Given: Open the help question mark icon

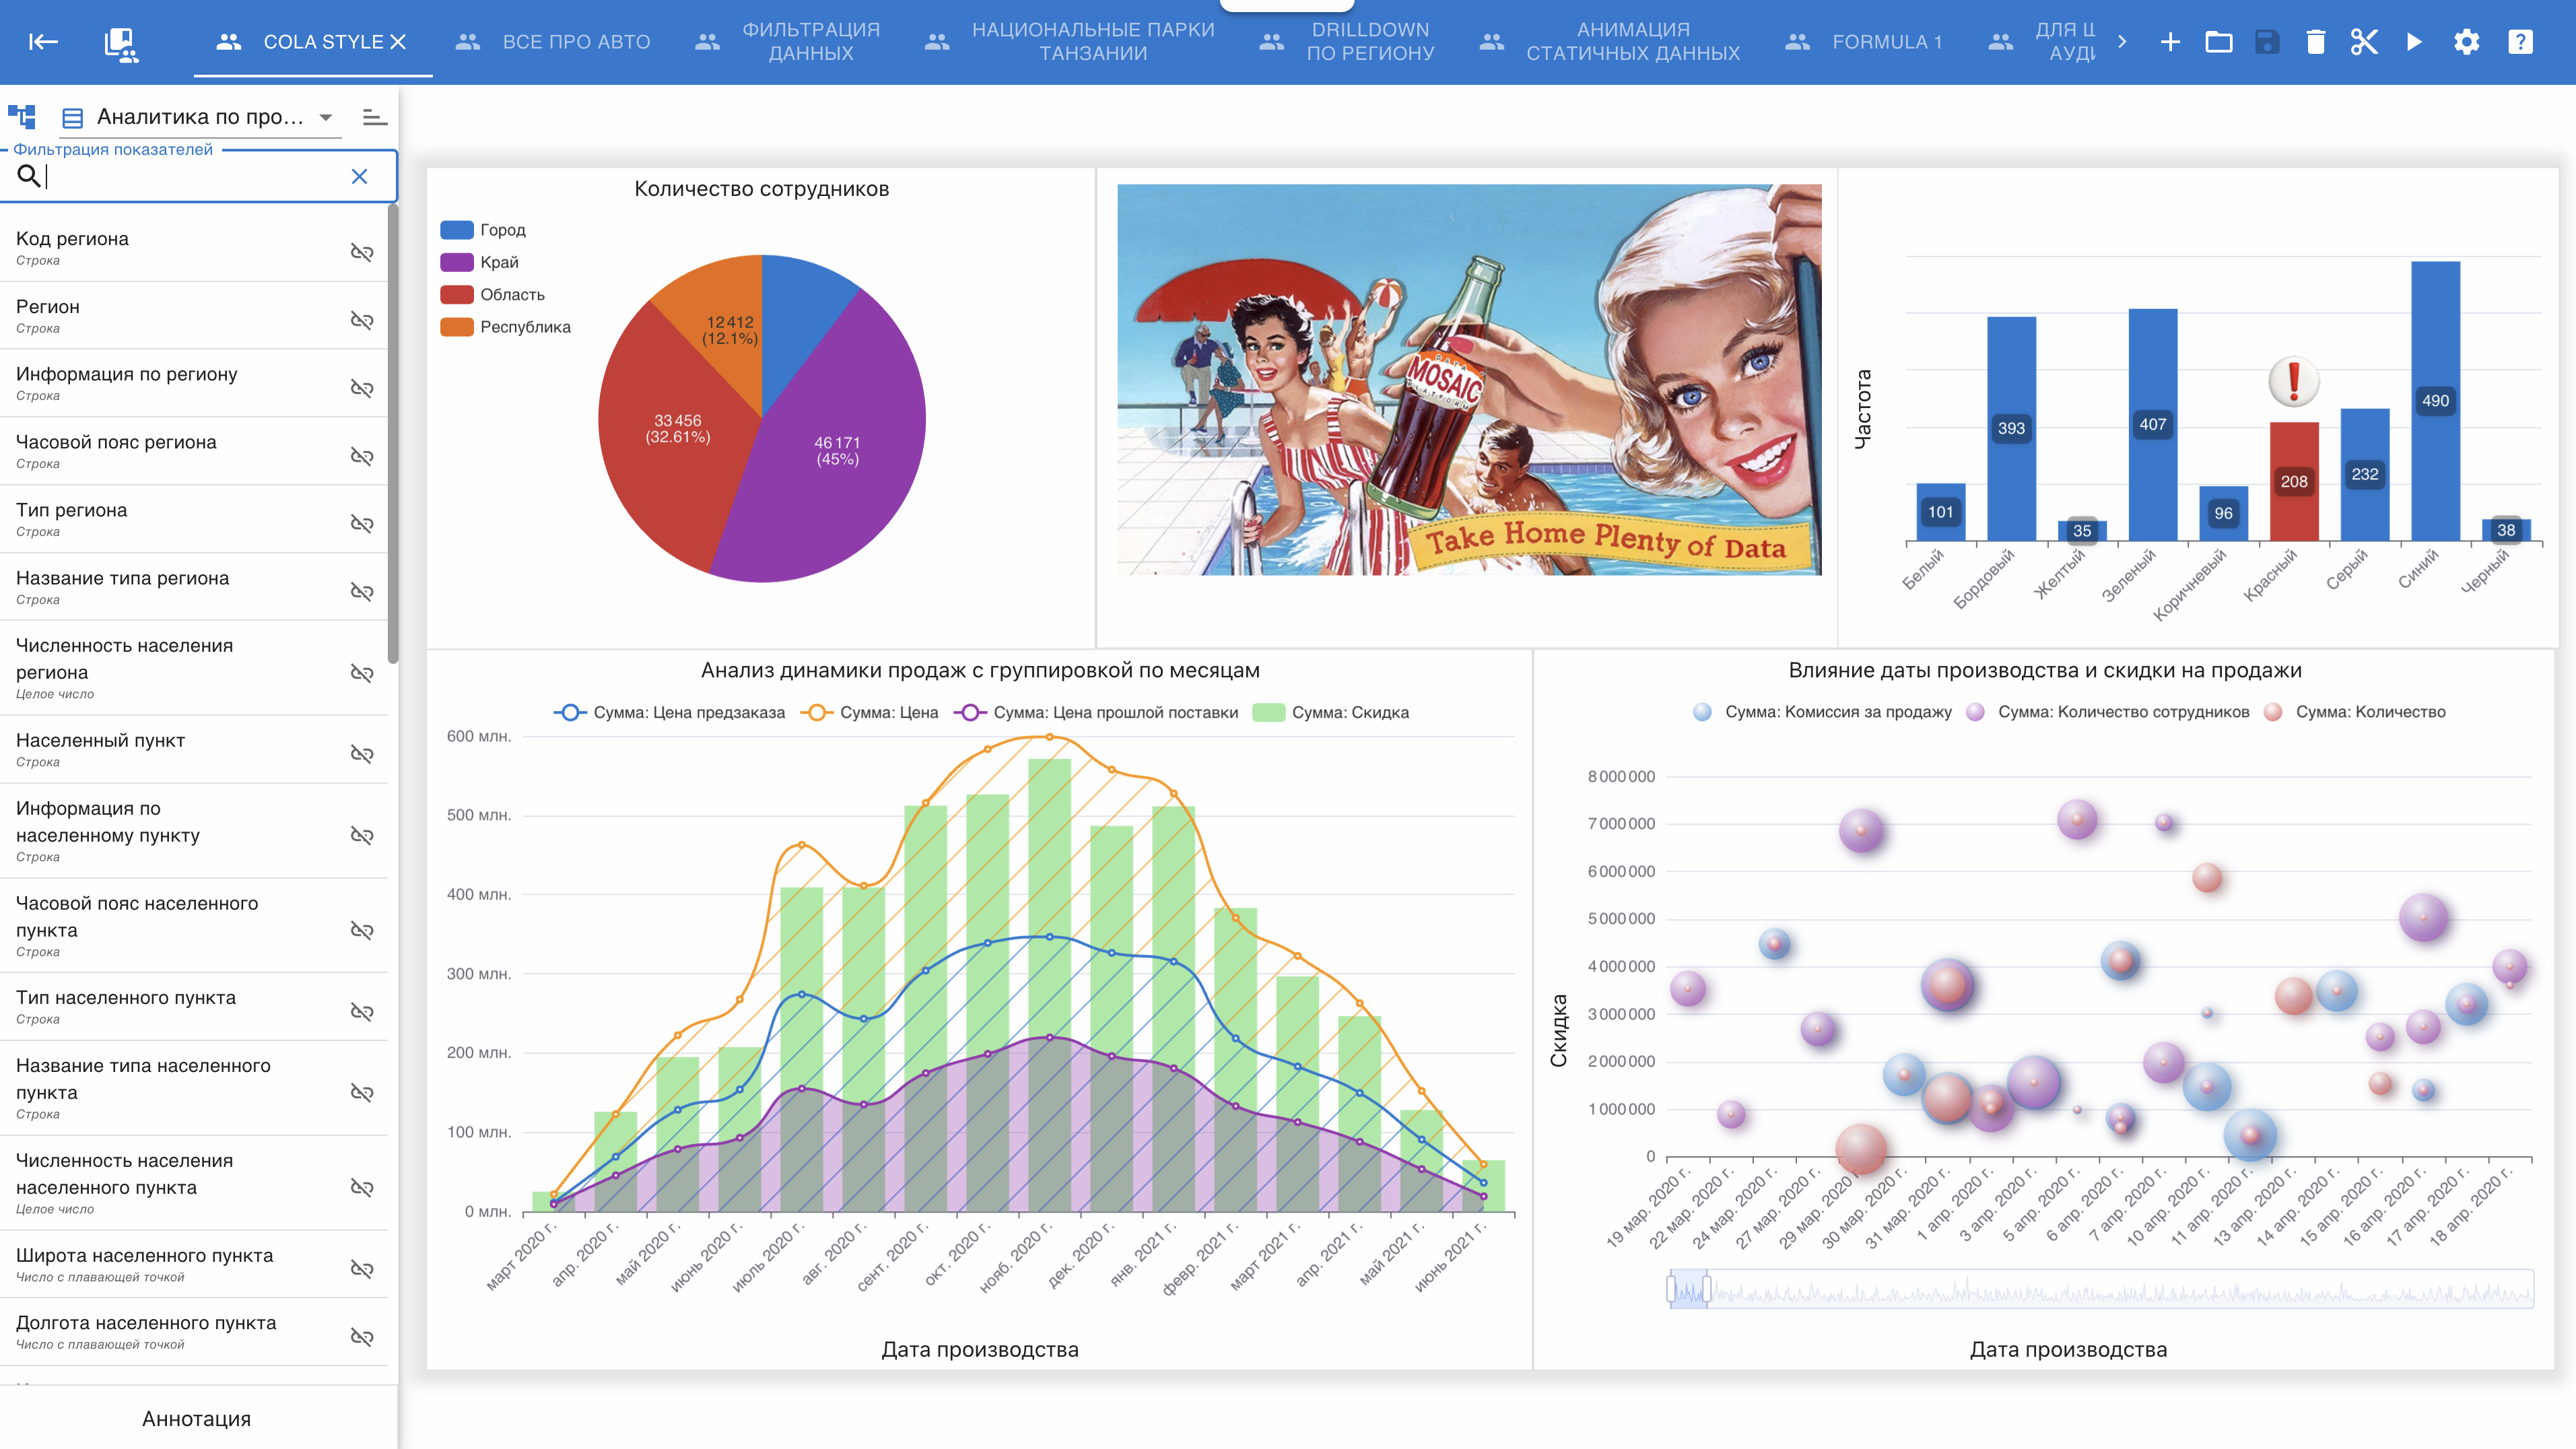Looking at the screenshot, I should 2521,42.
